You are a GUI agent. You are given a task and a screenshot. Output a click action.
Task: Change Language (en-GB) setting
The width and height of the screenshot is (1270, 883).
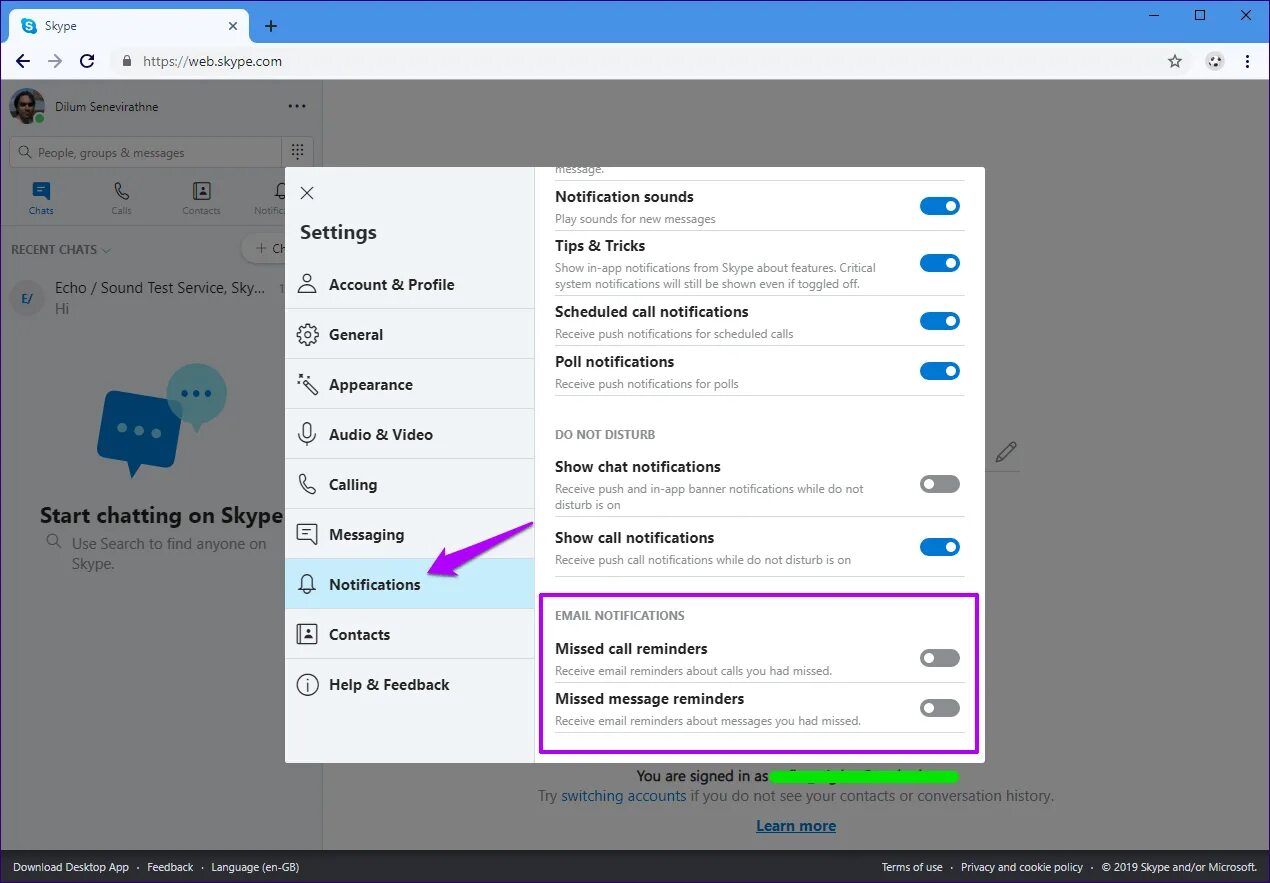pos(255,867)
